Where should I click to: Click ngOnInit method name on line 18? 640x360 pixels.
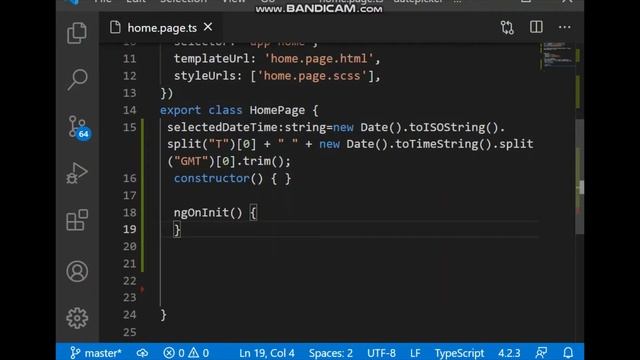pos(201,213)
